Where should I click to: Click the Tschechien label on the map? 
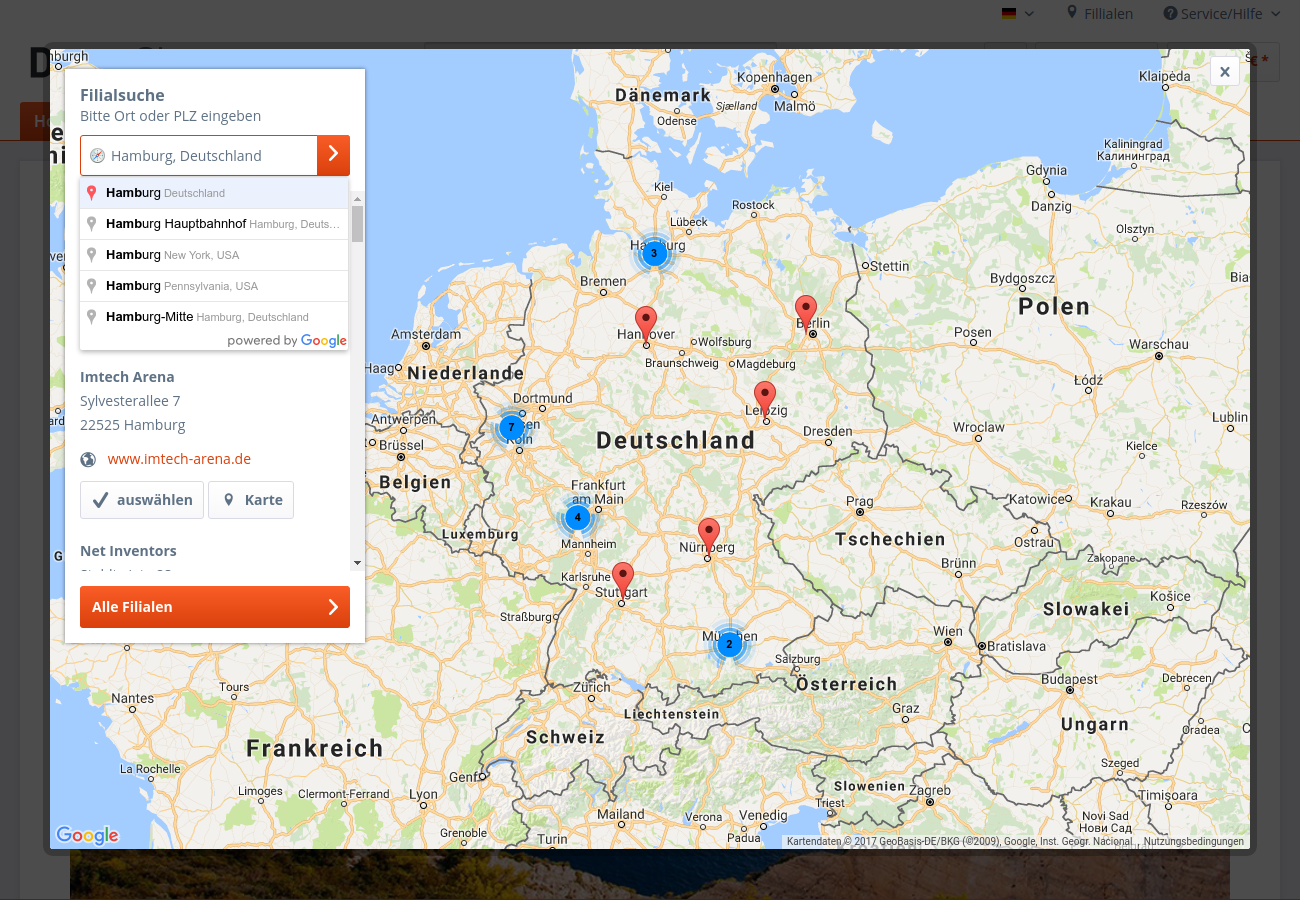click(x=890, y=539)
